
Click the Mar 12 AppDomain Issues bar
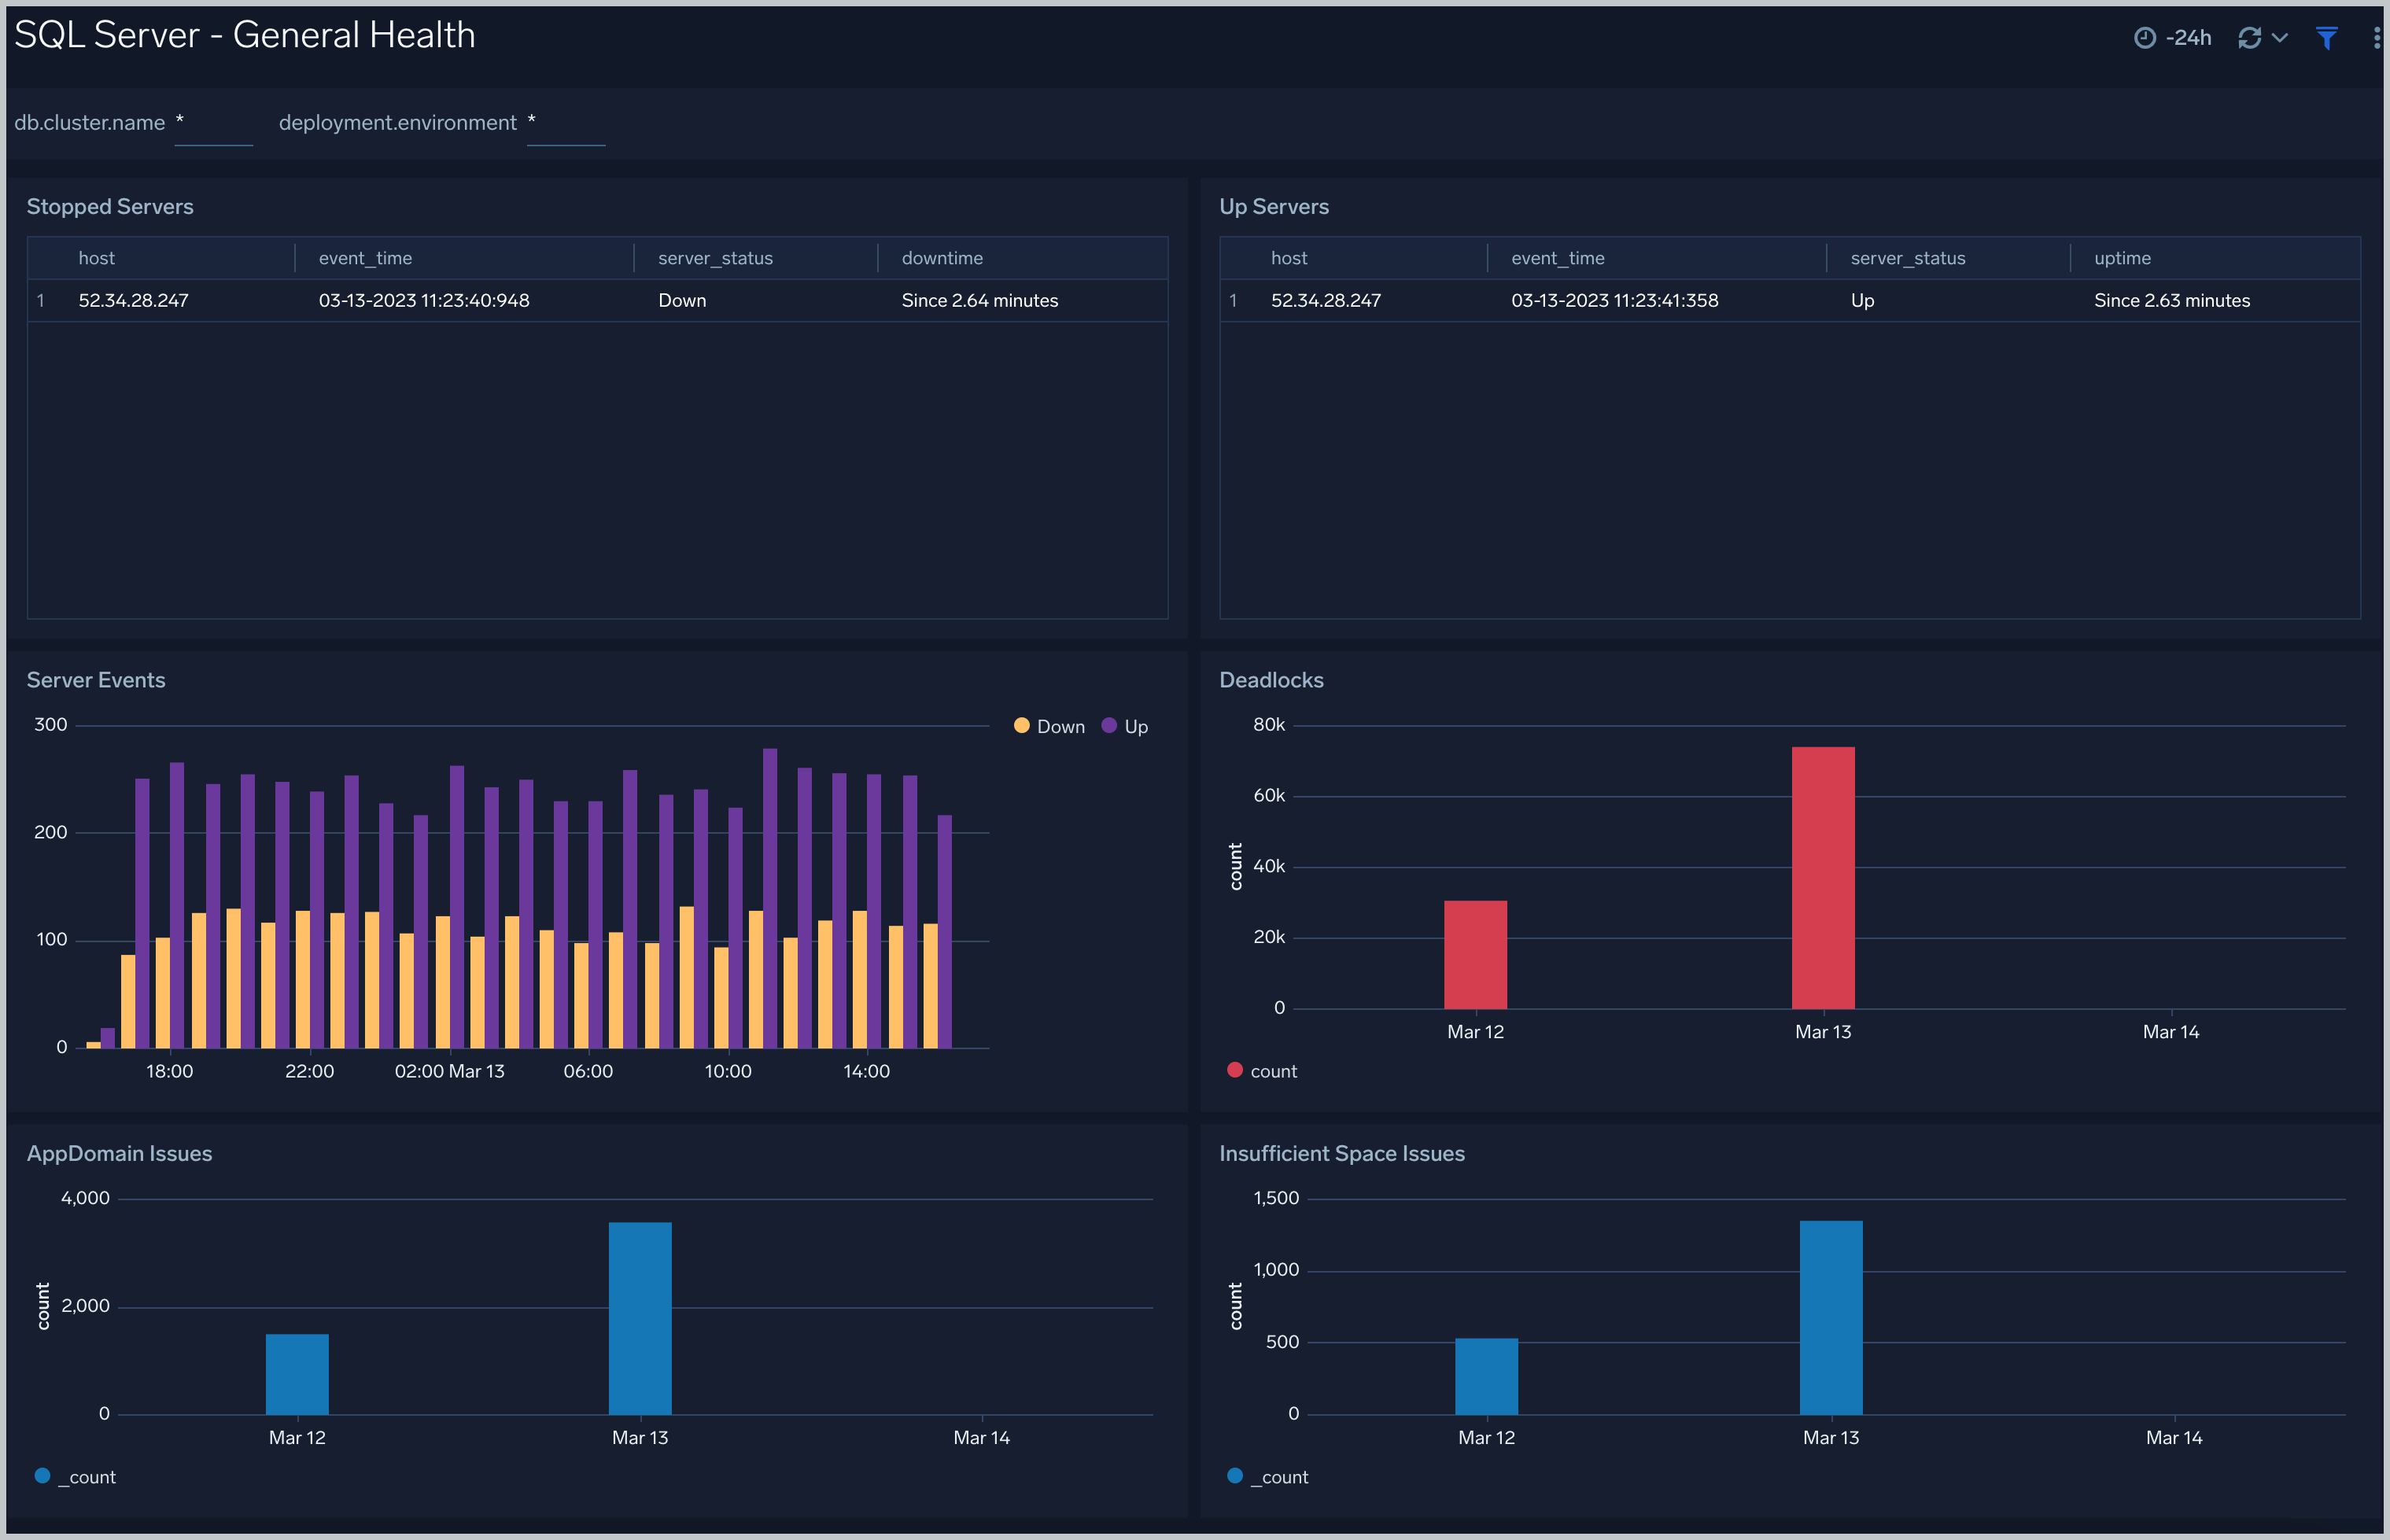297,1374
